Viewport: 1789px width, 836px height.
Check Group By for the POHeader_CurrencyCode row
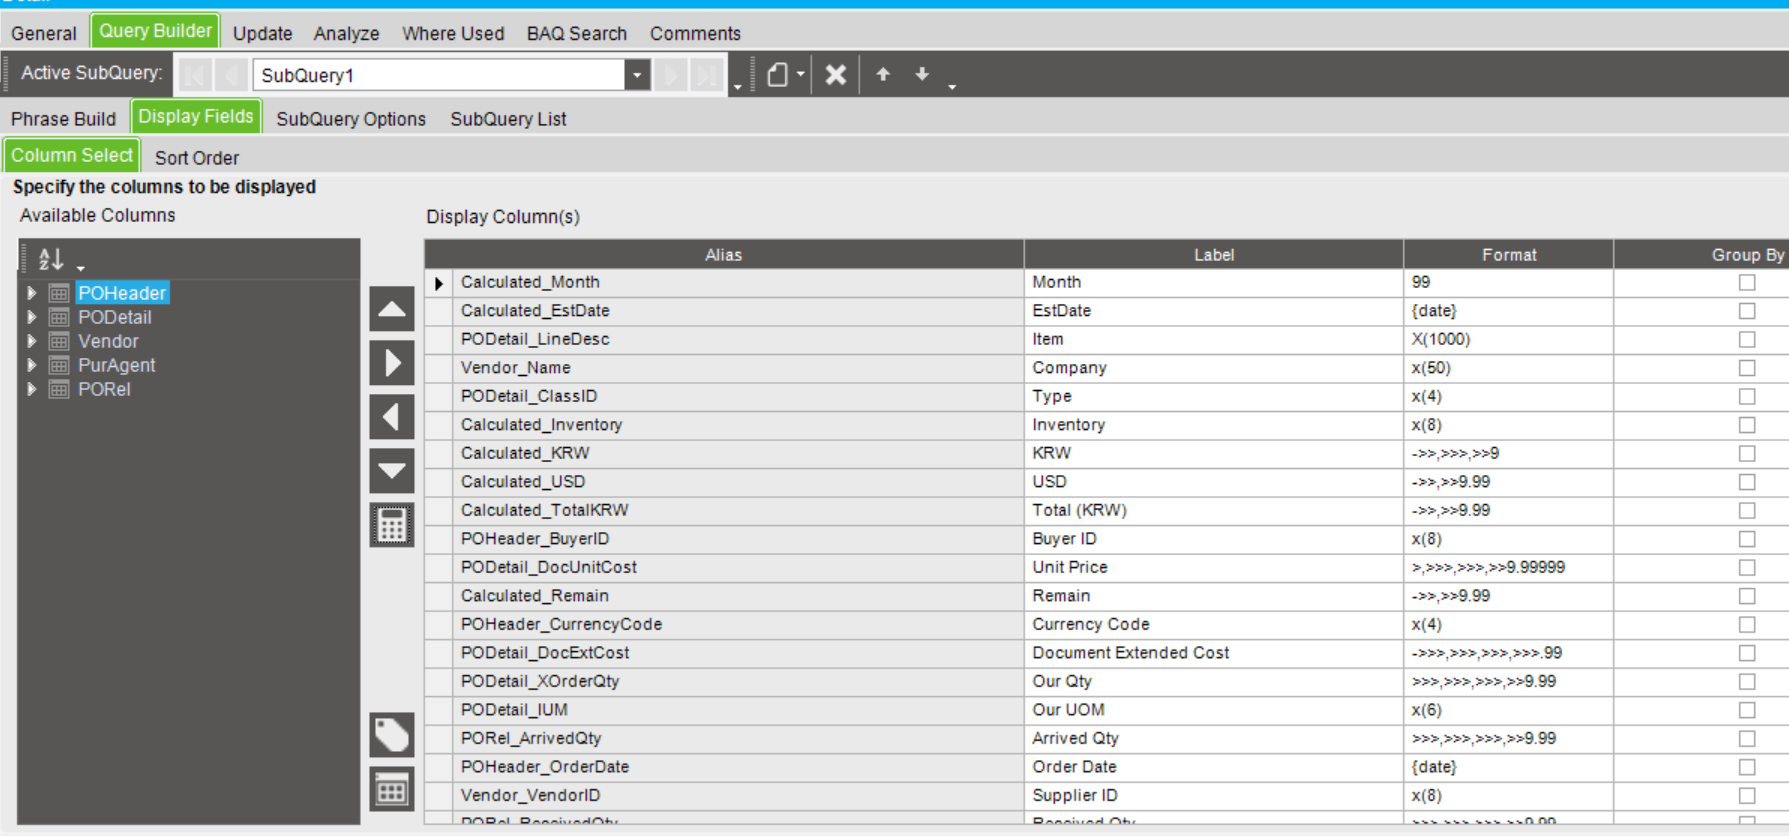(x=1747, y=625)
